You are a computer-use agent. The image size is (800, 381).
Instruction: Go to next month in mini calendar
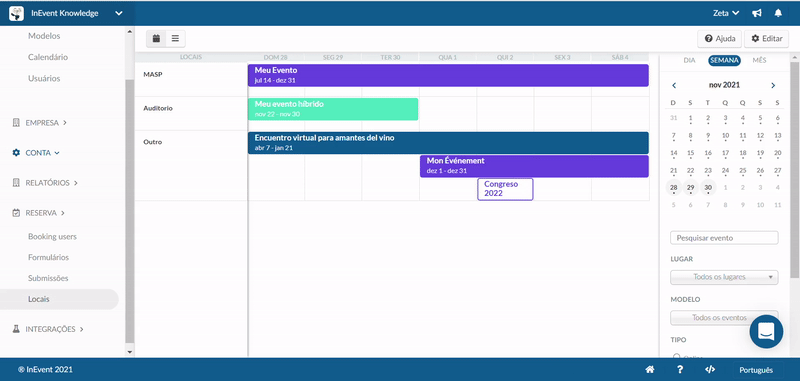(773, 85)
